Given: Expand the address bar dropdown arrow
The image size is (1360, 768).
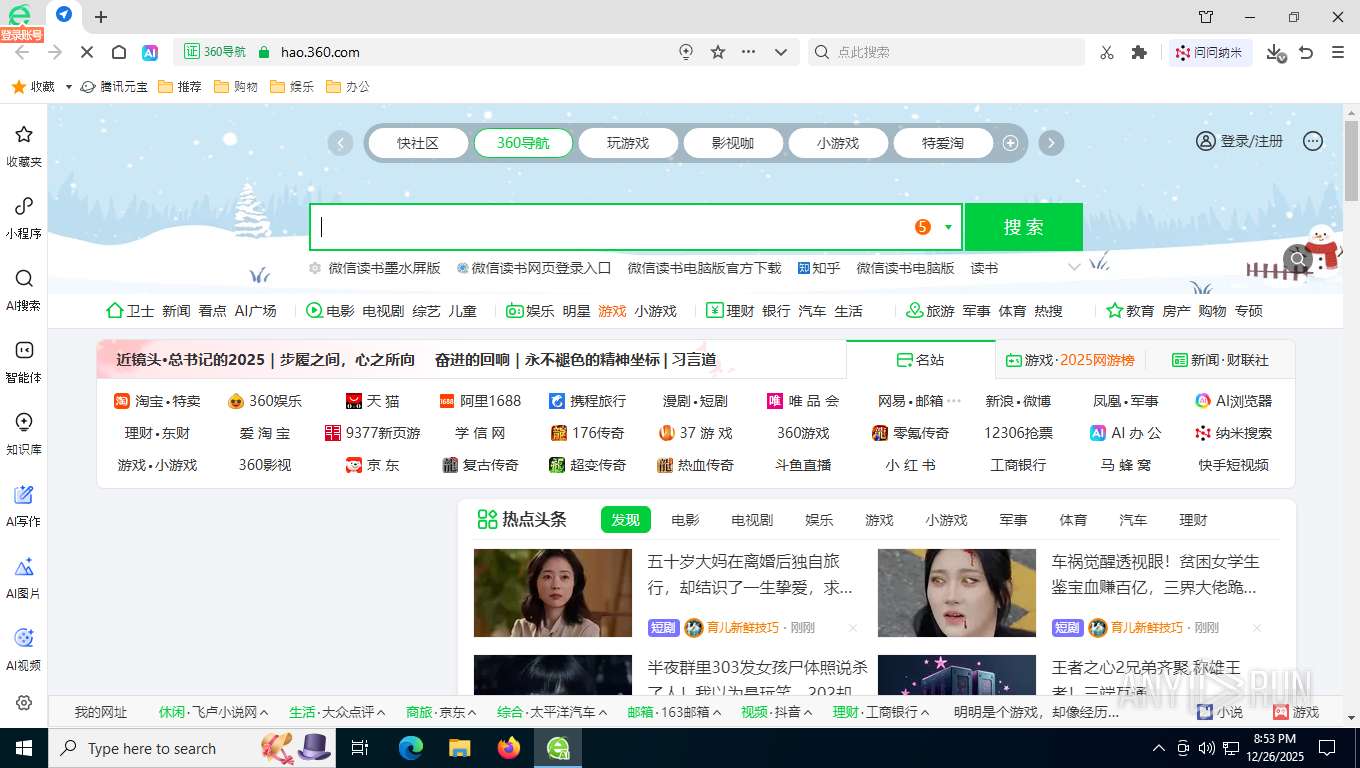Looking at the screenshot, I should [x=781, y=52].
